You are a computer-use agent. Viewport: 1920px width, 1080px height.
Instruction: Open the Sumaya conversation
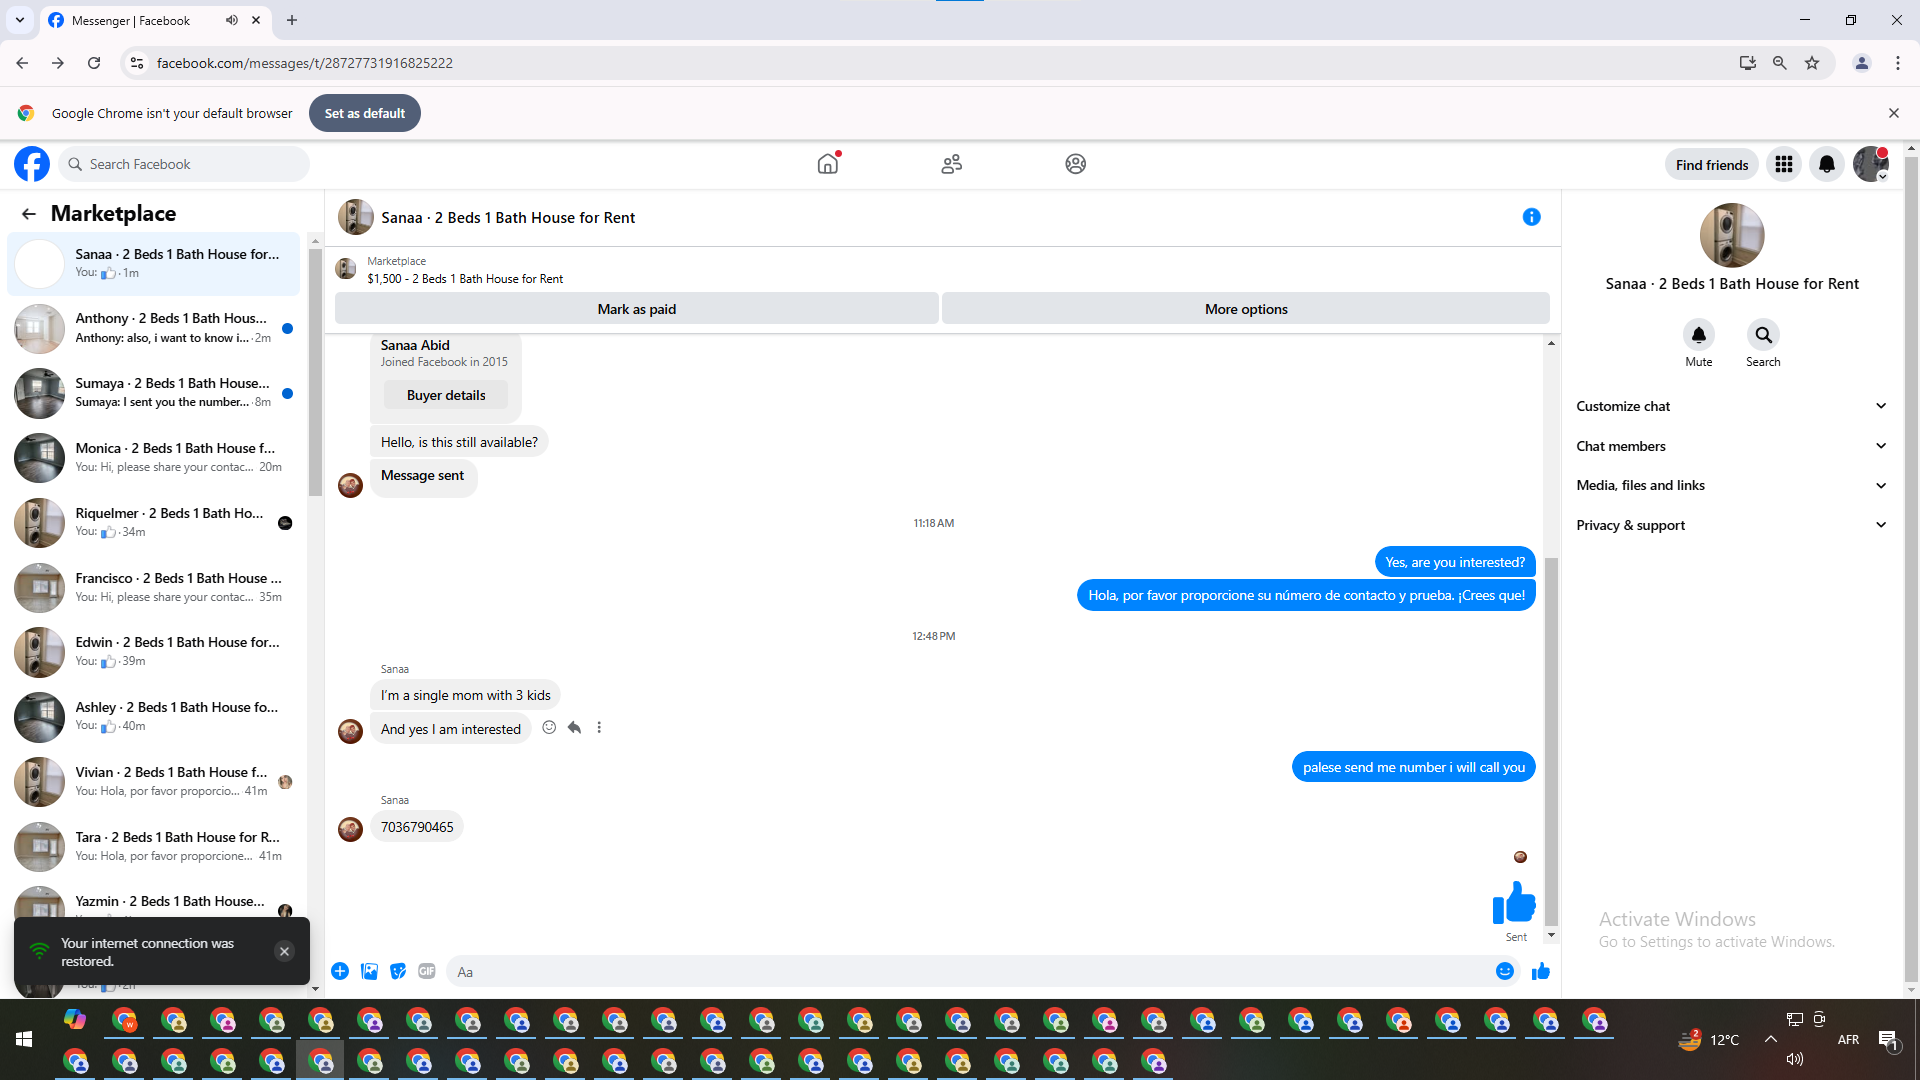(154, 393)
